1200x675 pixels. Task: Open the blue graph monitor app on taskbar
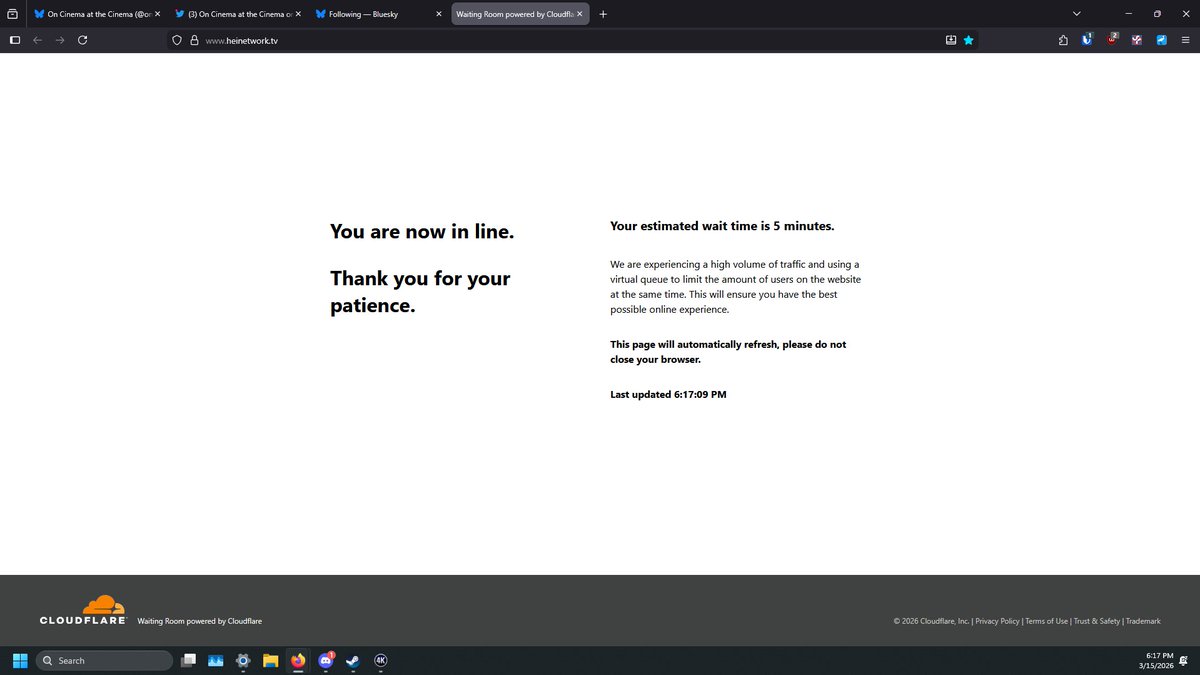[x=215, y=660]
